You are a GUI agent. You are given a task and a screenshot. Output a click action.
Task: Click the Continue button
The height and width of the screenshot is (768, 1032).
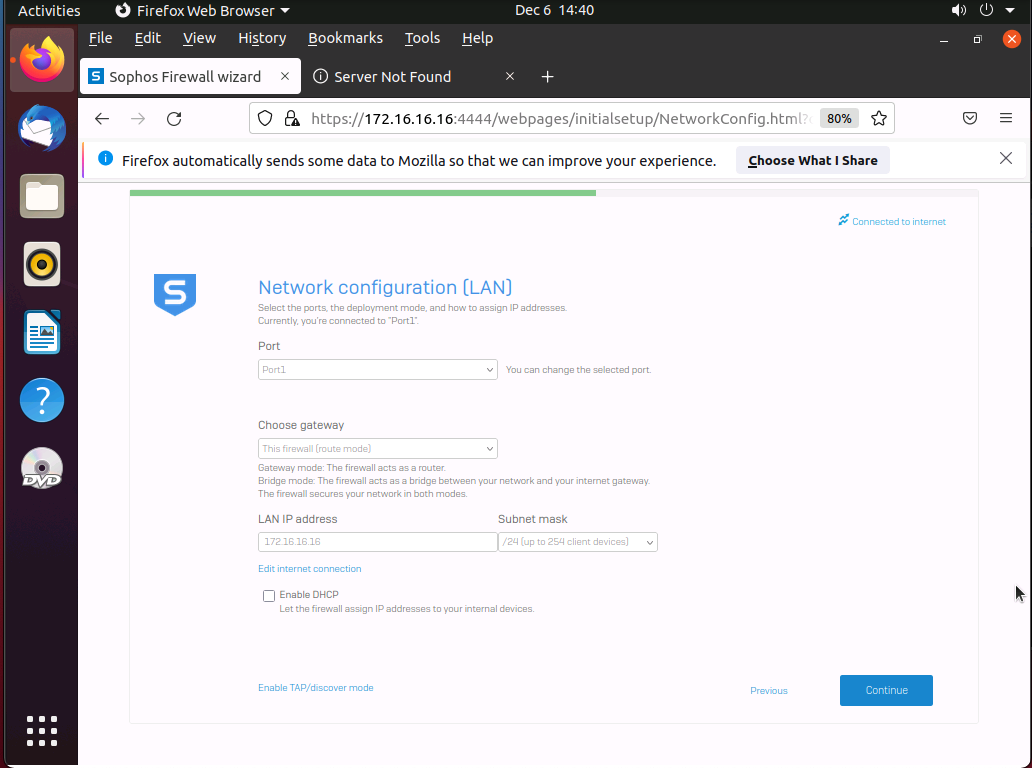point(886,691)
